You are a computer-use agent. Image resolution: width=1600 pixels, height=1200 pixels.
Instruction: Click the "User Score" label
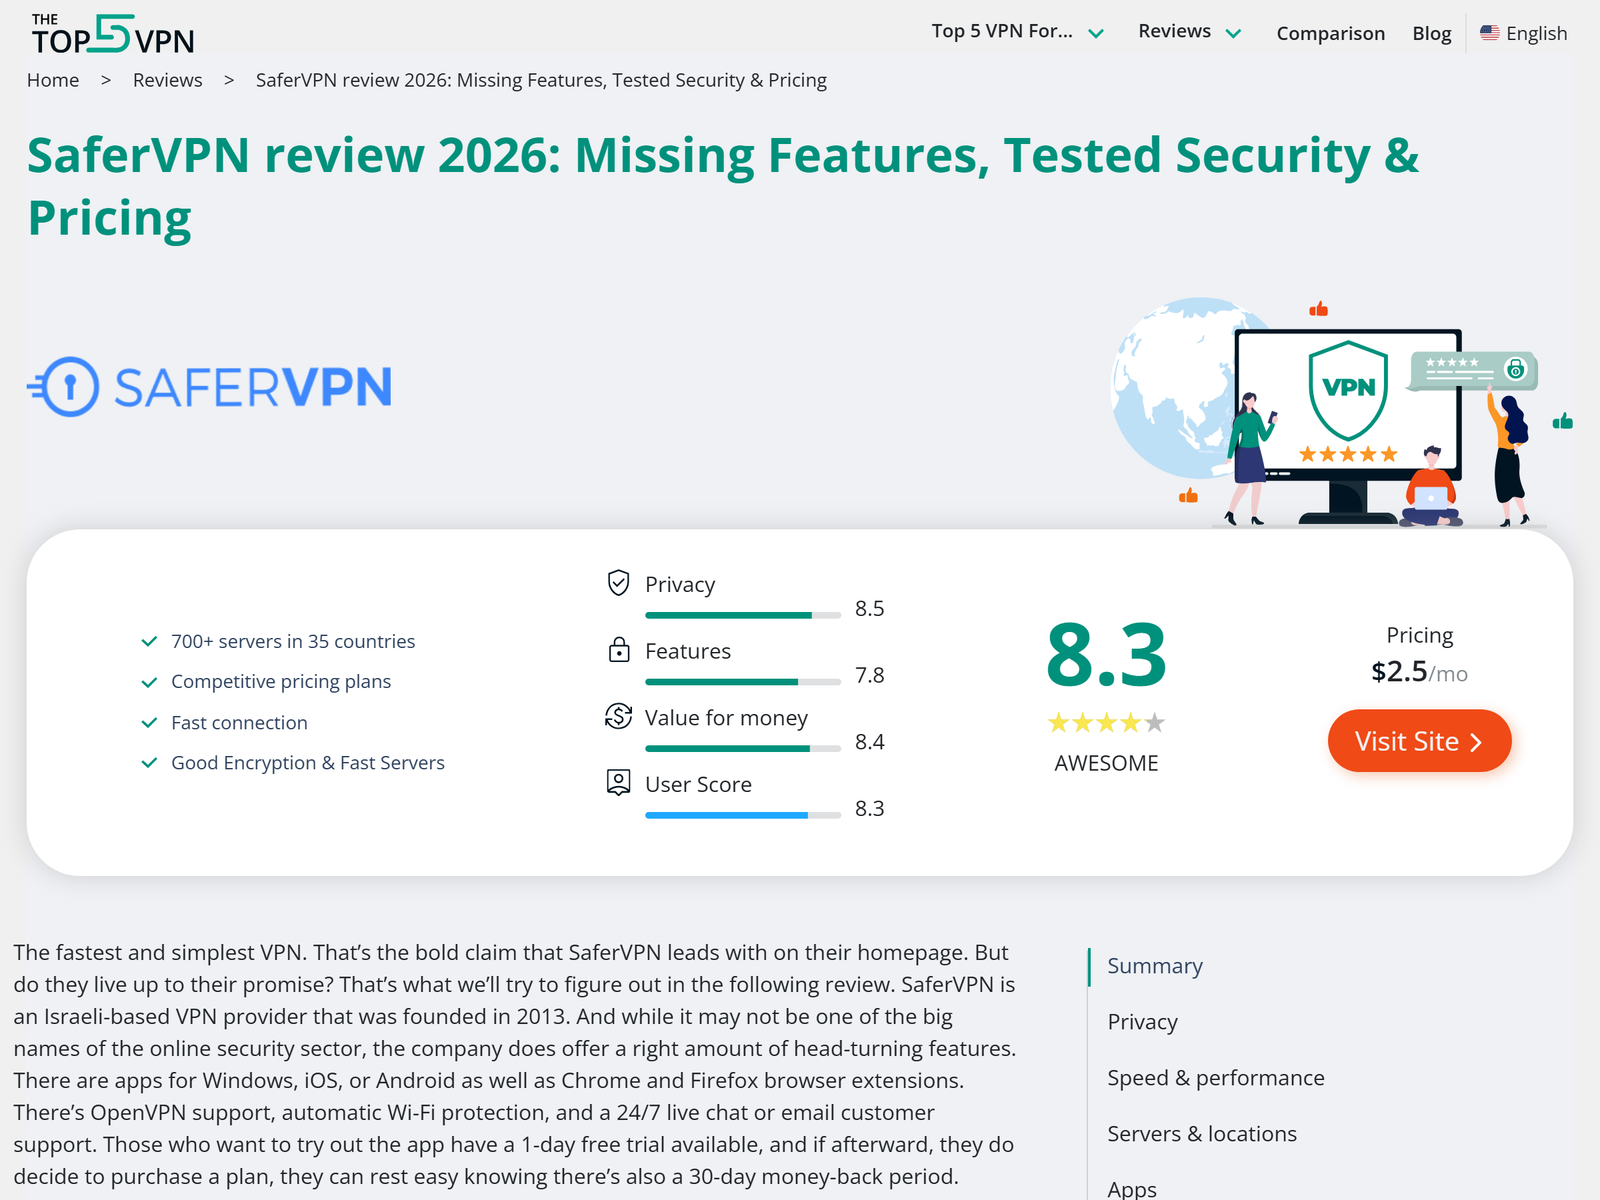point(698,785)
